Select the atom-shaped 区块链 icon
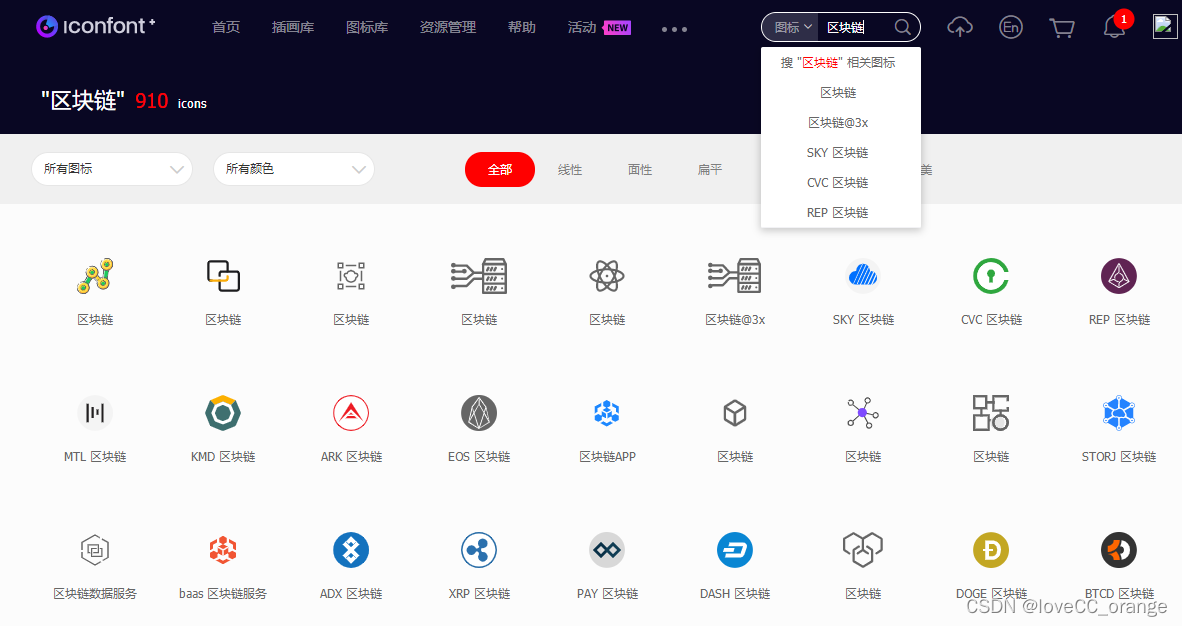The width and height of the screenshot is (1182, 626). click(607, 276)
